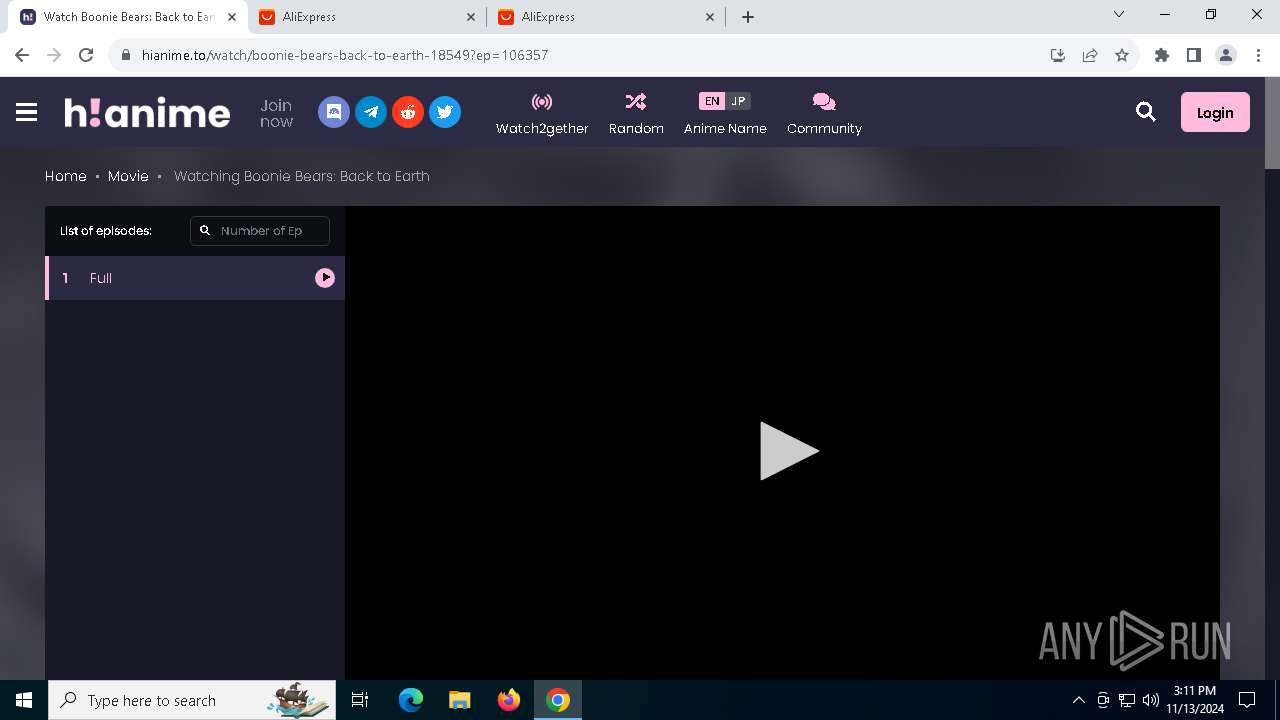The image size is (1280, 720).
Task: Launch Microsoft Edge from taskbar
Action: click(x=411, y=700)
